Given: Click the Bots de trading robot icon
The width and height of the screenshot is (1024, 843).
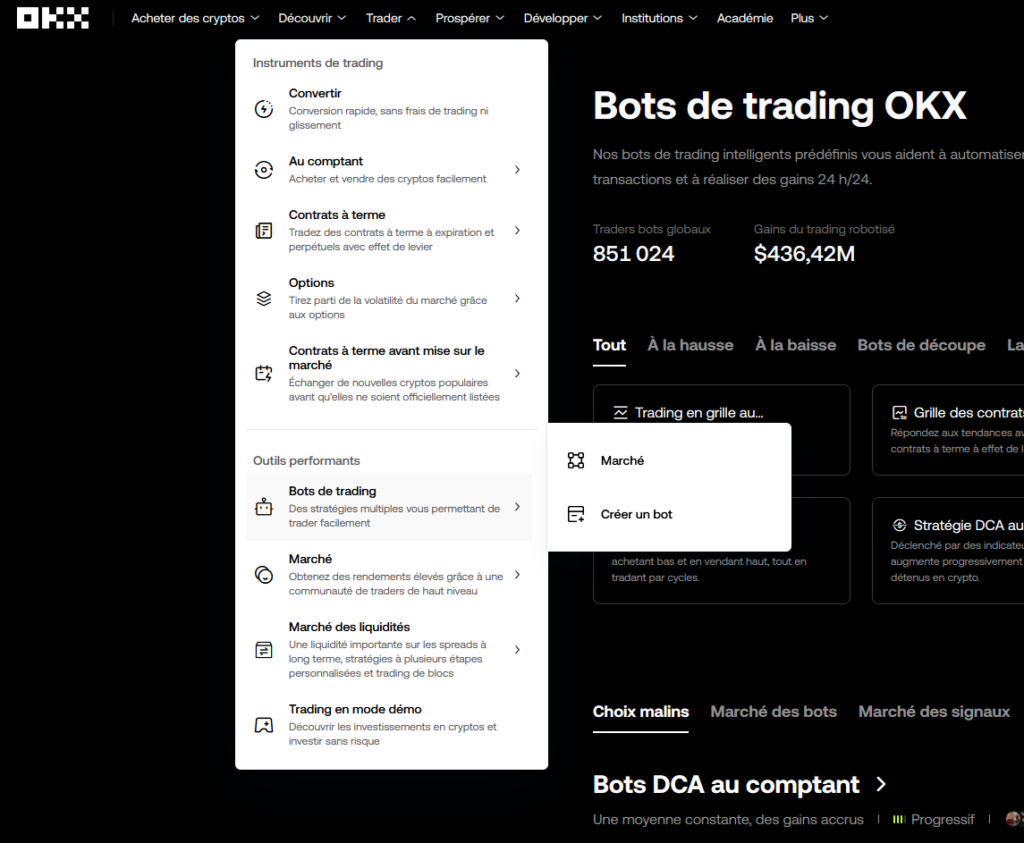Looking at the screenshot, I should point(264,507).
